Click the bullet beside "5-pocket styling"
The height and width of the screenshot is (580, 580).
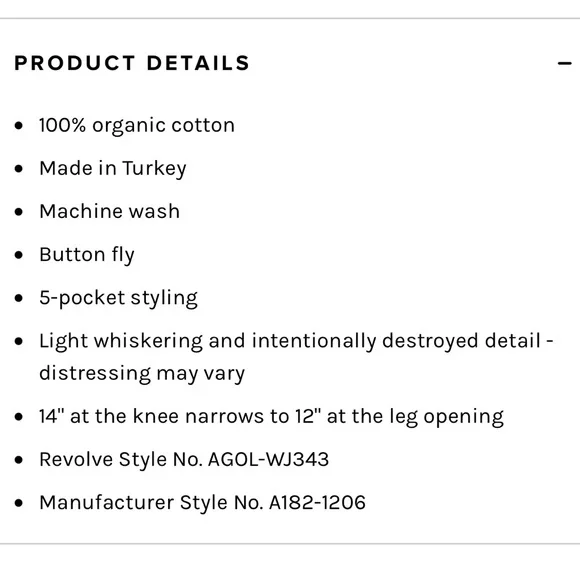pos(18,298)
